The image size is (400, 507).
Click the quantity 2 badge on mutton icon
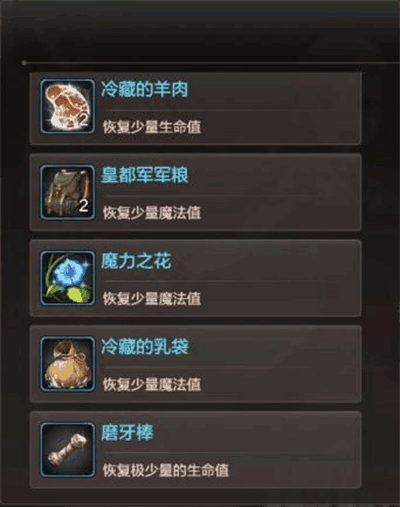pos(83,120)
